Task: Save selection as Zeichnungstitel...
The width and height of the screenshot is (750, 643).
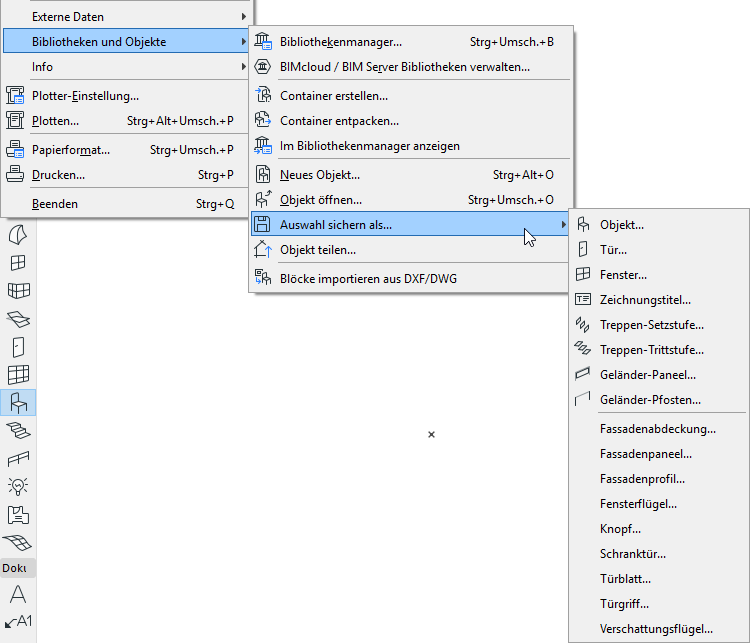Action: click(x=658, y=299)
